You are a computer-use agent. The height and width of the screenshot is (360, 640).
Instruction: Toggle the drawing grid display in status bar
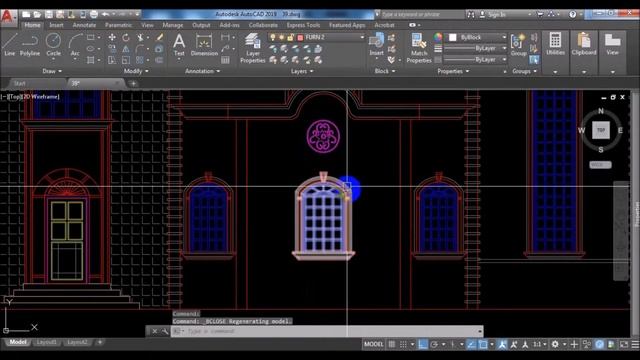point(391,344)
